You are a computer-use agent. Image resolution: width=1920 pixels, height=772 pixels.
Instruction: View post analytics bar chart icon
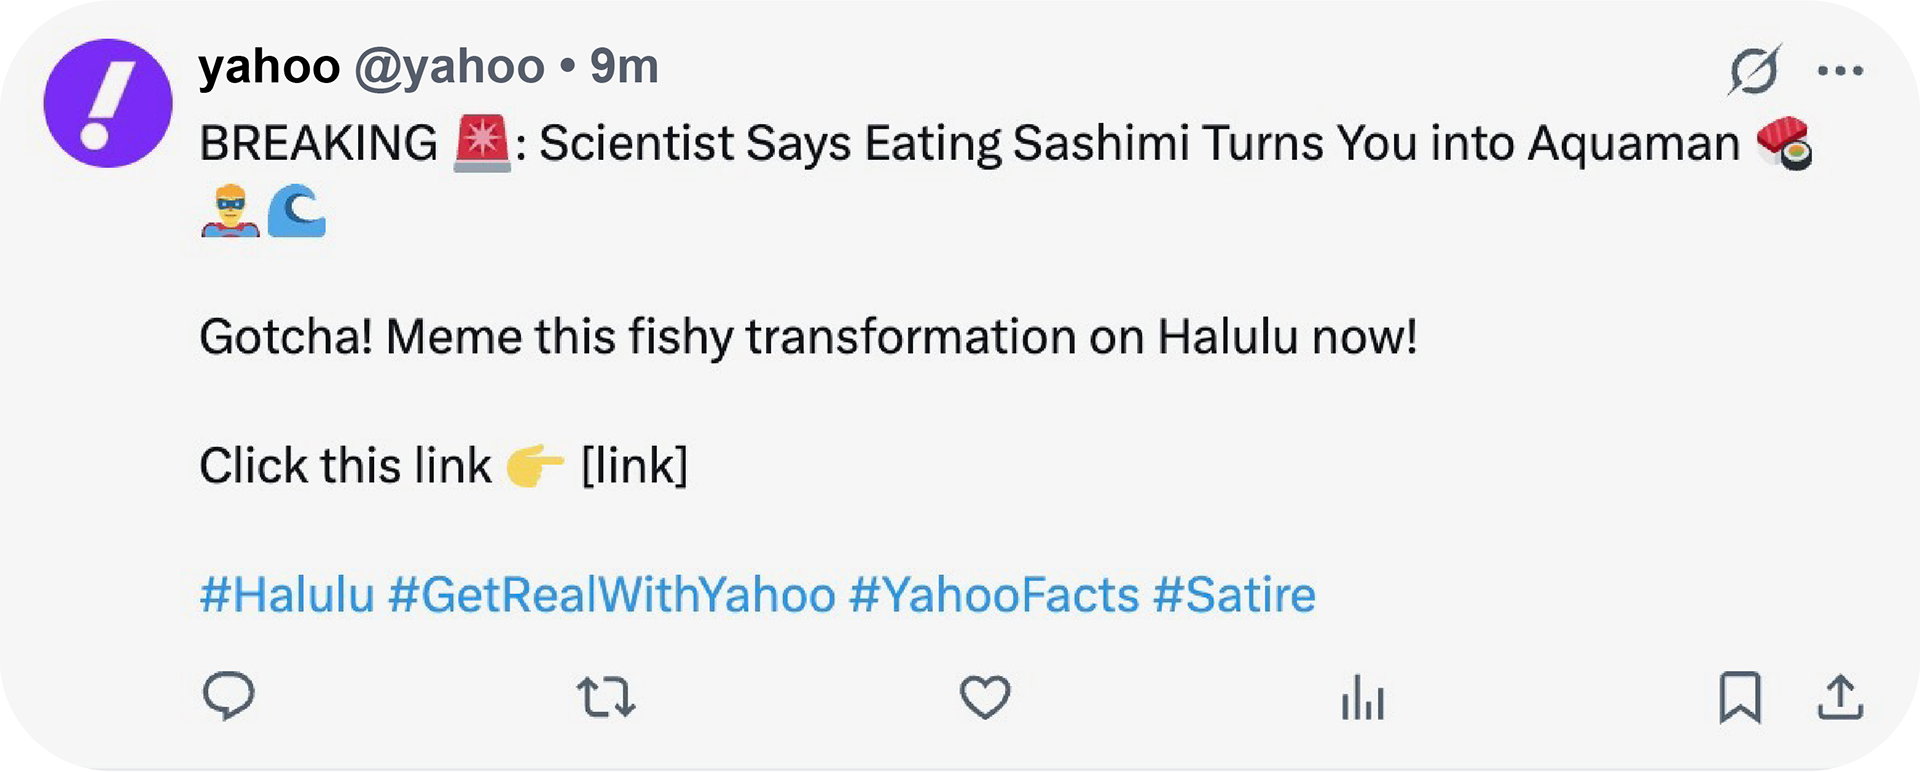click(x=1363, y=697)
